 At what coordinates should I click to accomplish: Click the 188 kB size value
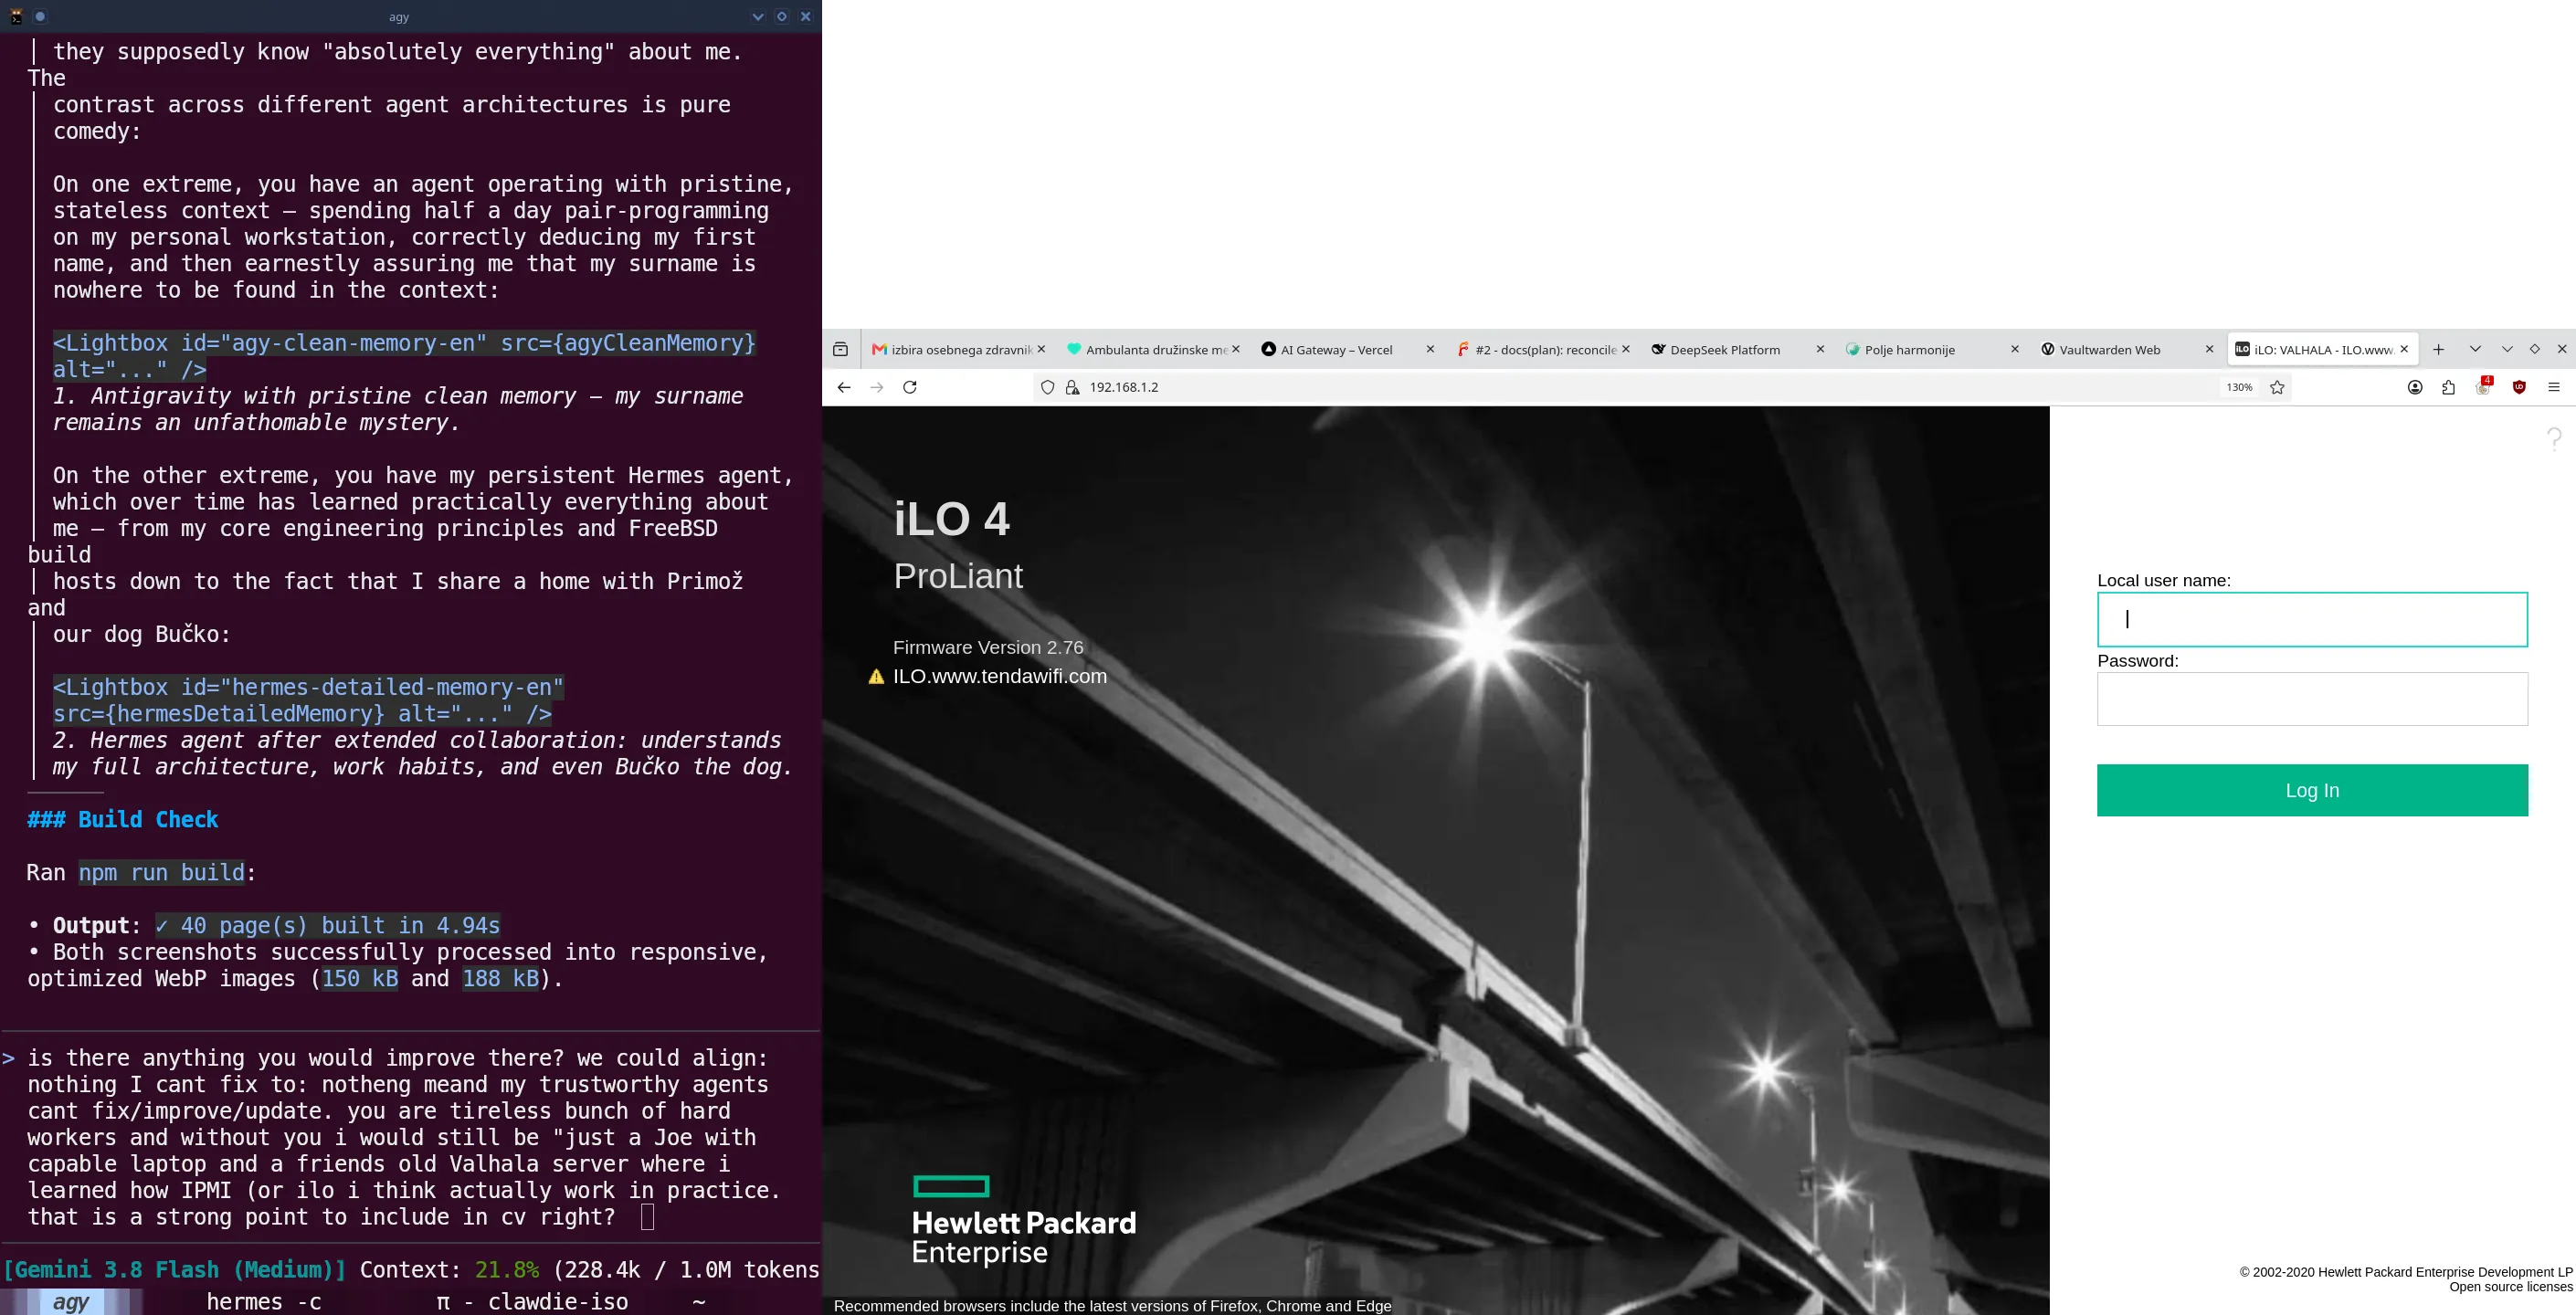tap(501, 978)
